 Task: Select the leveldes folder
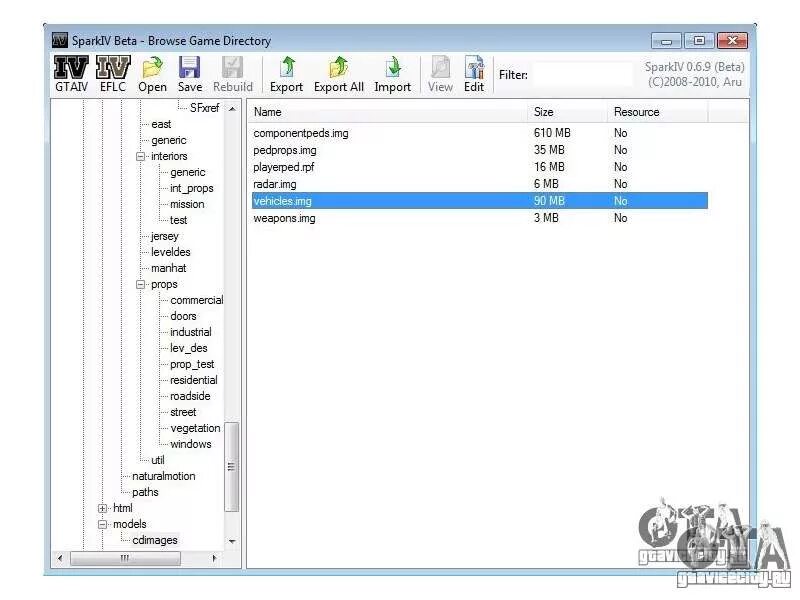tap(171, 252)
